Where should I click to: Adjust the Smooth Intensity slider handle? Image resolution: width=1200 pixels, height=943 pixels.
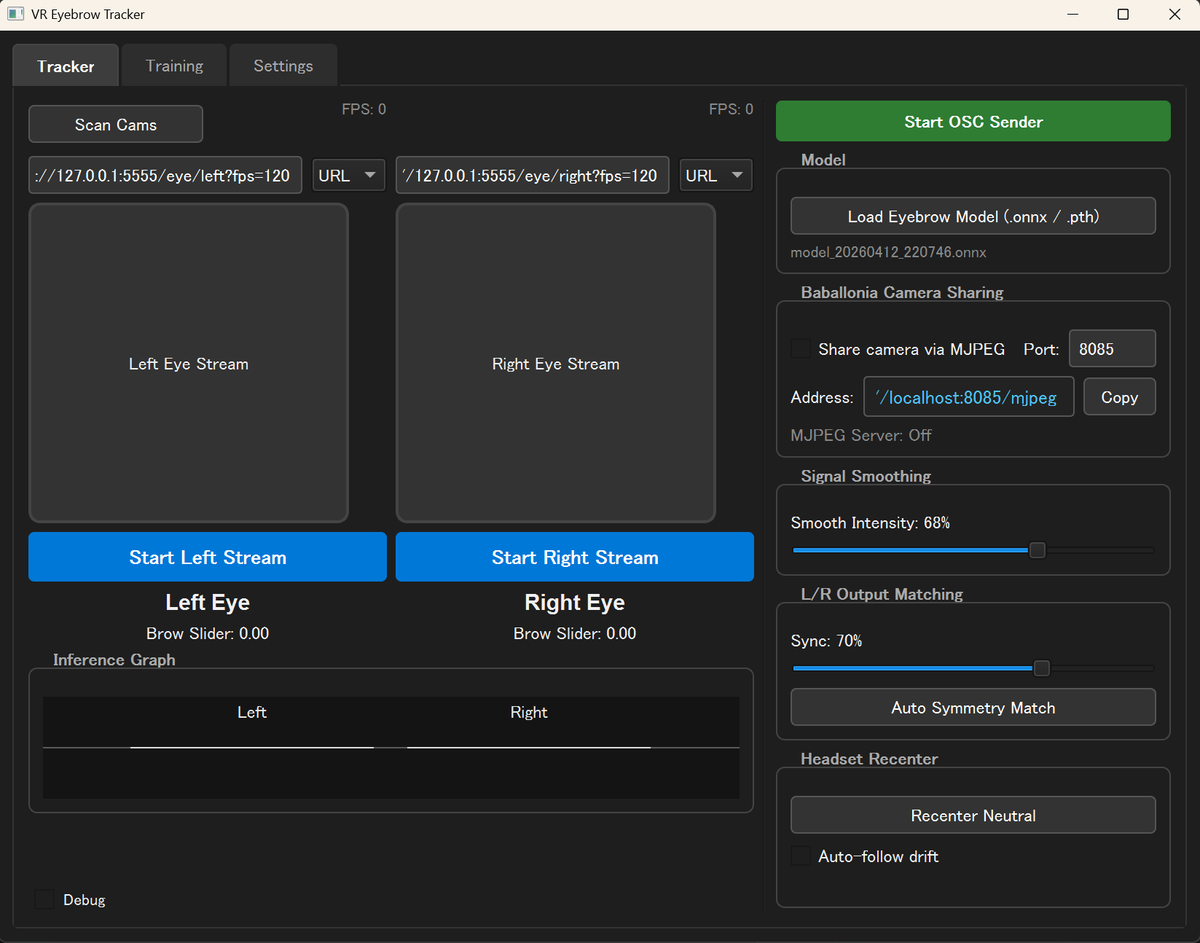(x=1037, y=550)
